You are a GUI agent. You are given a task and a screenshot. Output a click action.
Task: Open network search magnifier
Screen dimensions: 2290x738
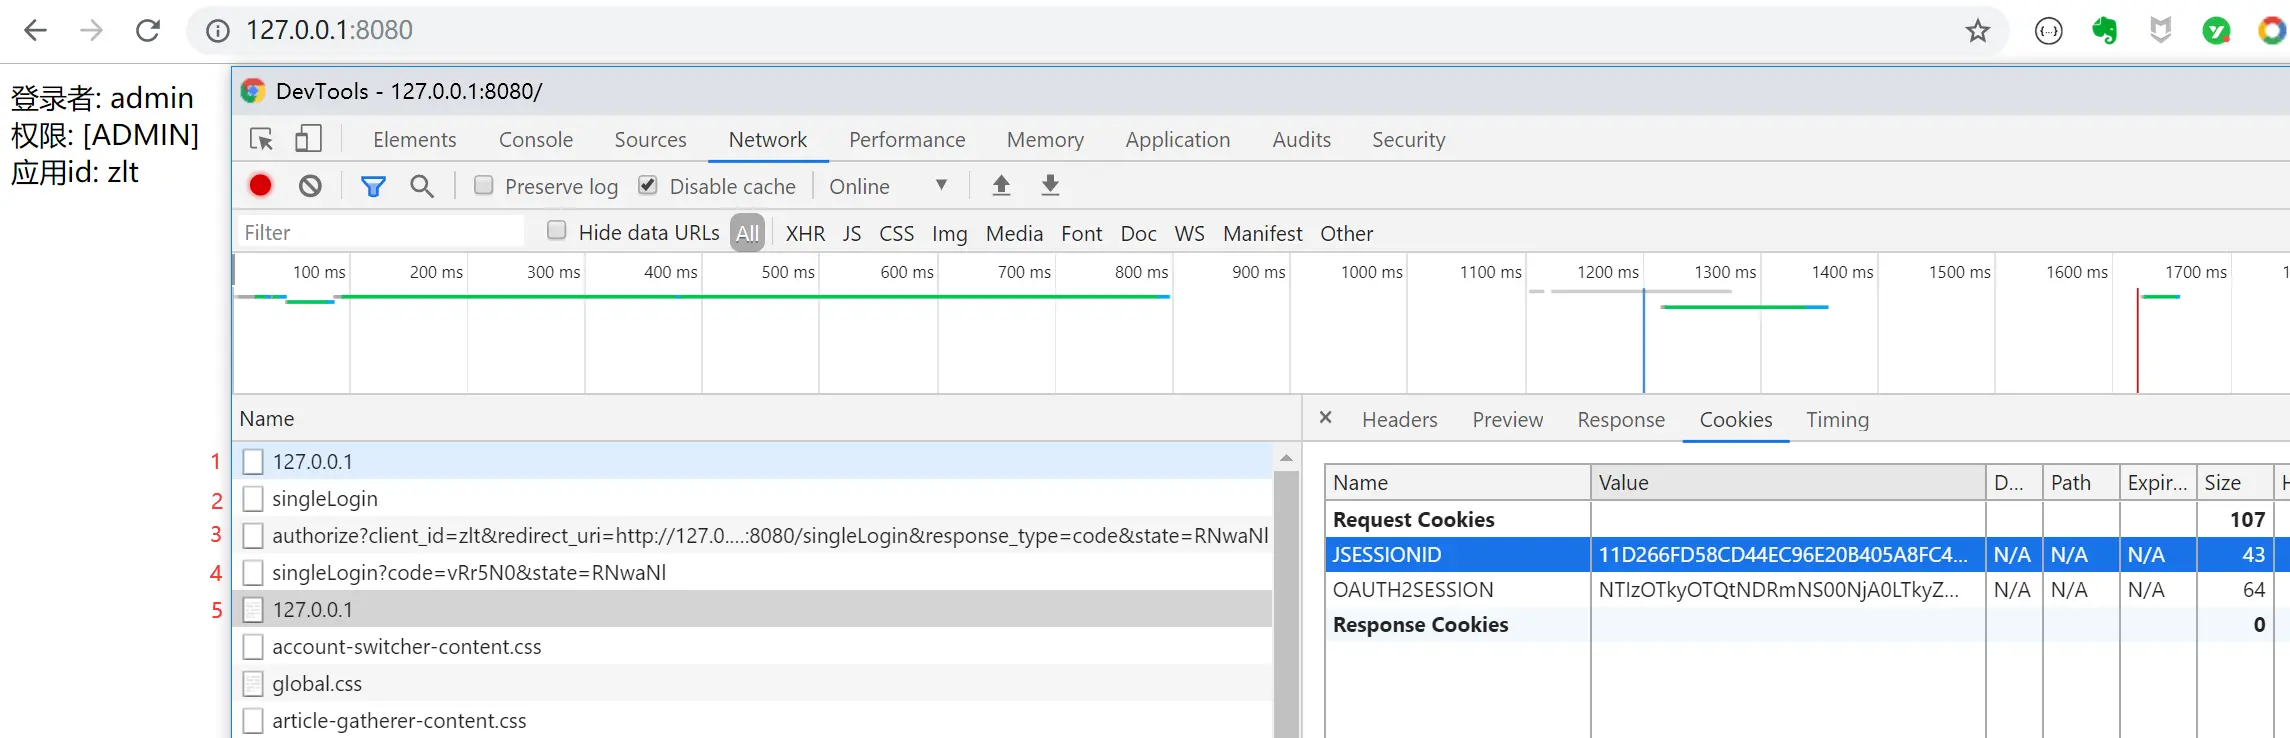pyautogui.click(x=422, y=186)
